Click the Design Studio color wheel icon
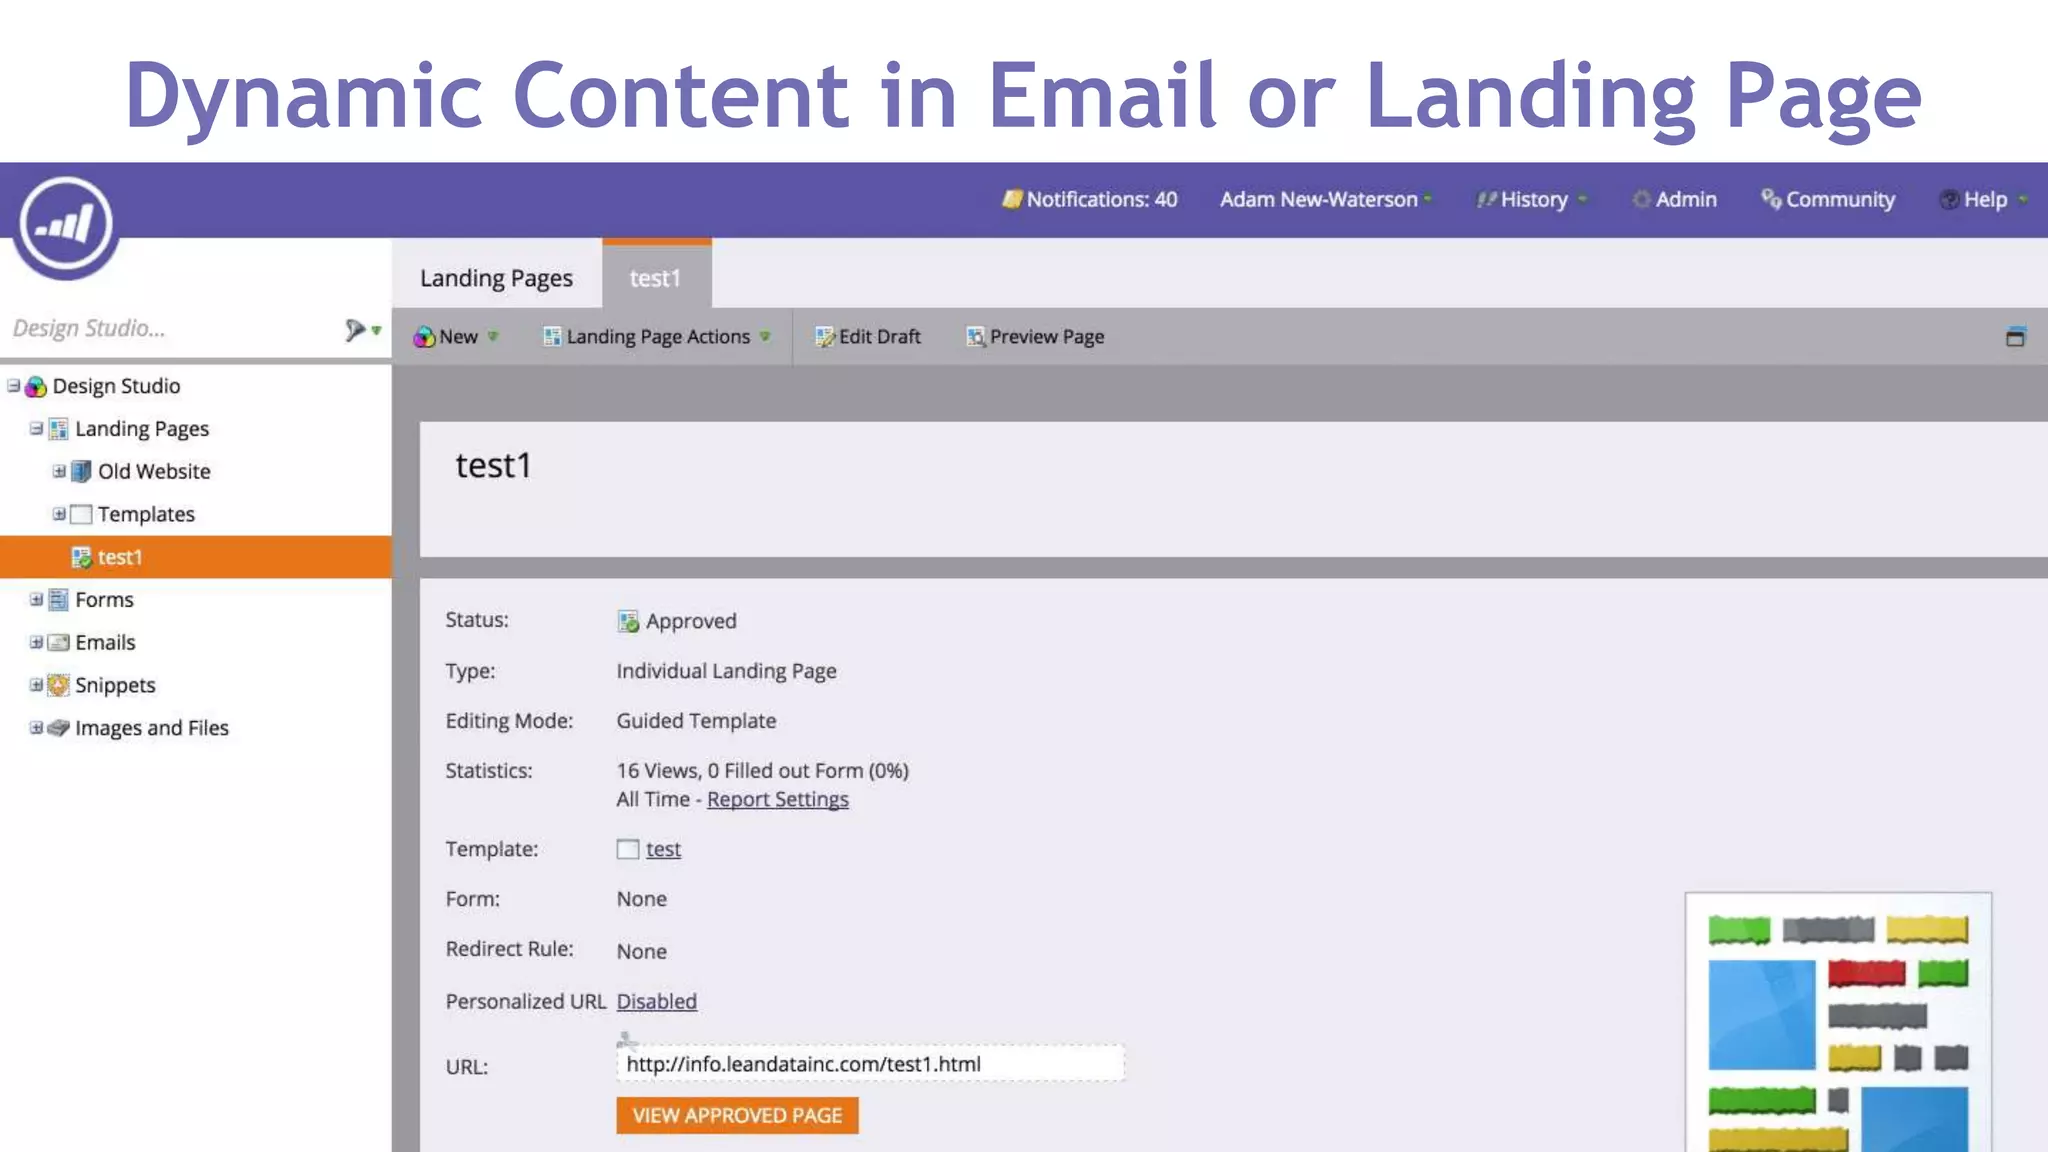Viewport: 2048px width, 1152px height. [x=36, y=386]
